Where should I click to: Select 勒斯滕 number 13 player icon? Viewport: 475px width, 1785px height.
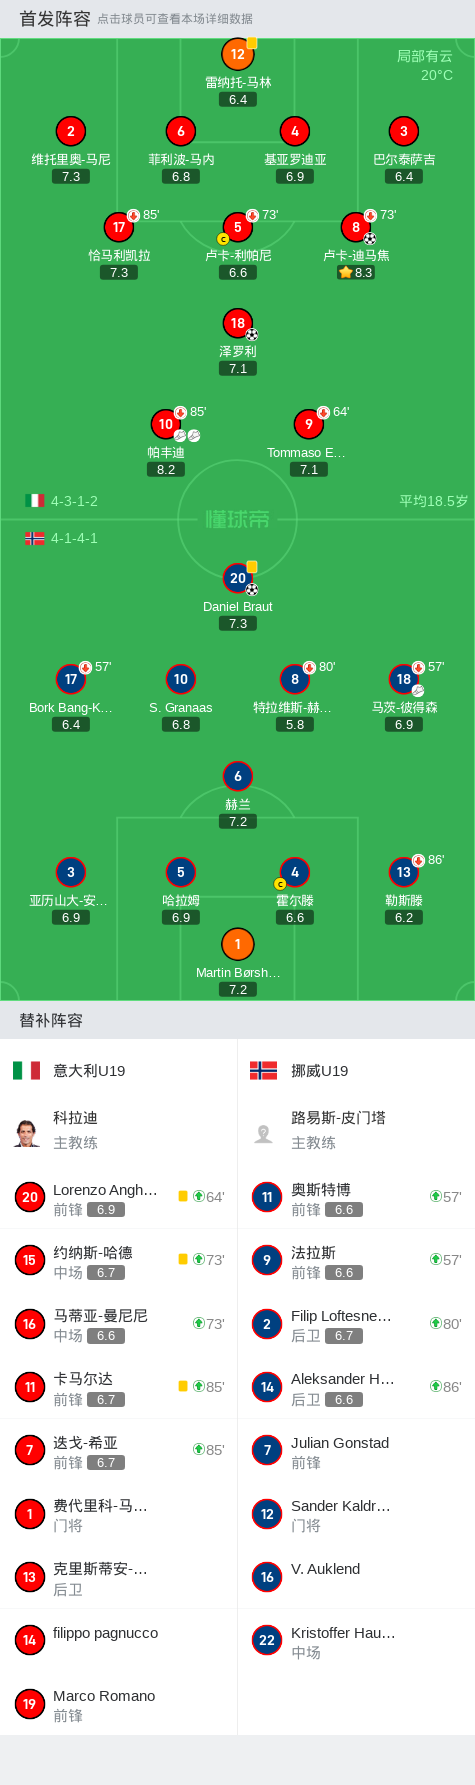403,872
